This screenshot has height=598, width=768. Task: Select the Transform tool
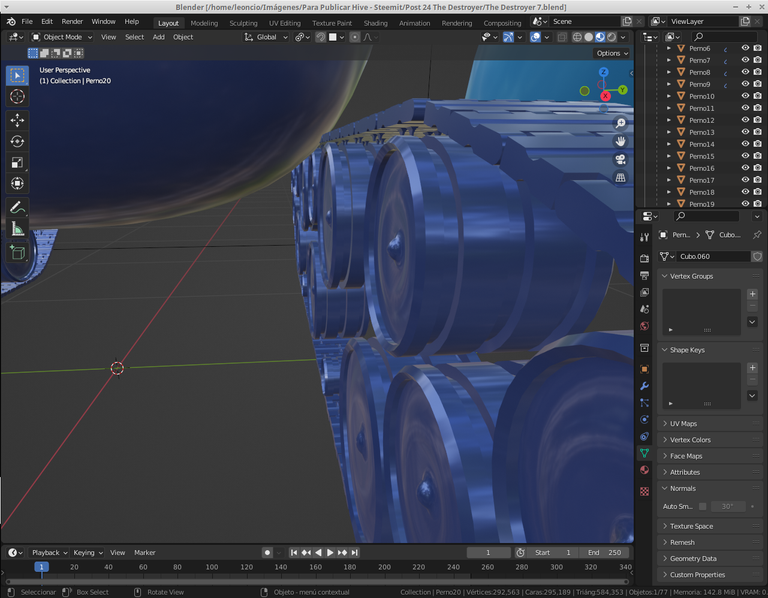coord(17,183)
